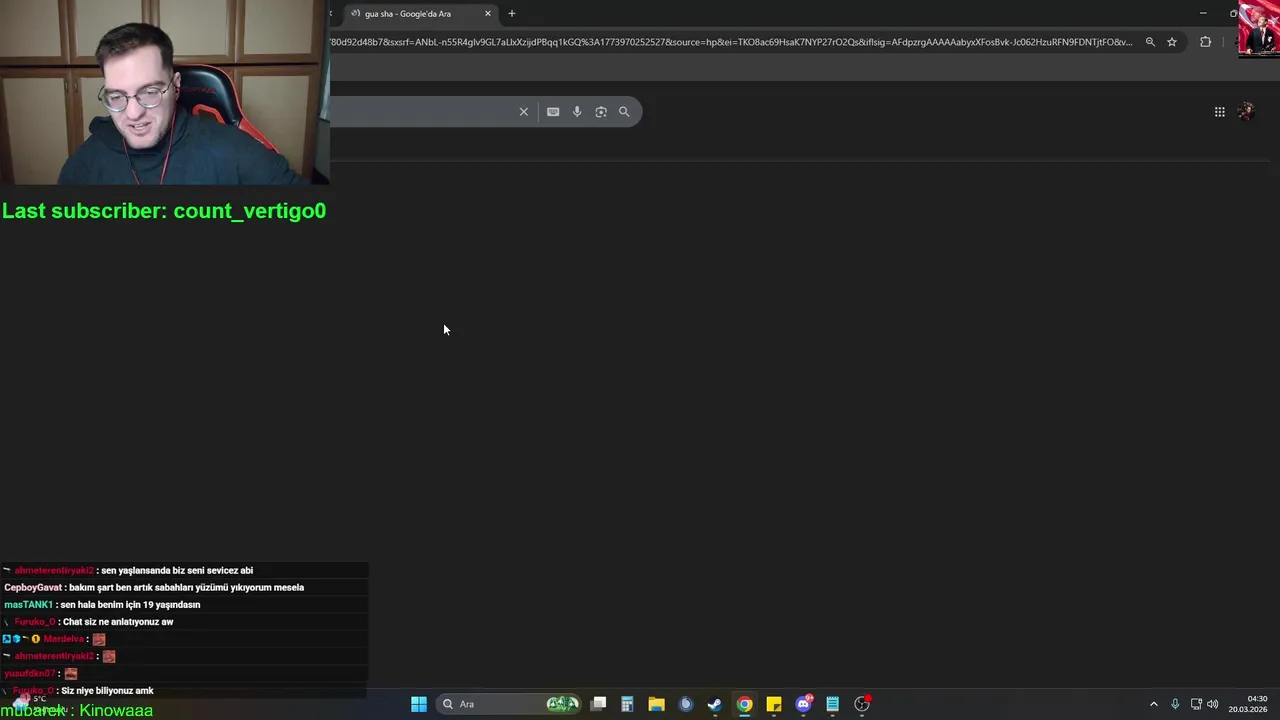The width and height of the screenshot is (1280, 720).
Task: Open the Google apps grid
Action: click(x=1219, y=112)
